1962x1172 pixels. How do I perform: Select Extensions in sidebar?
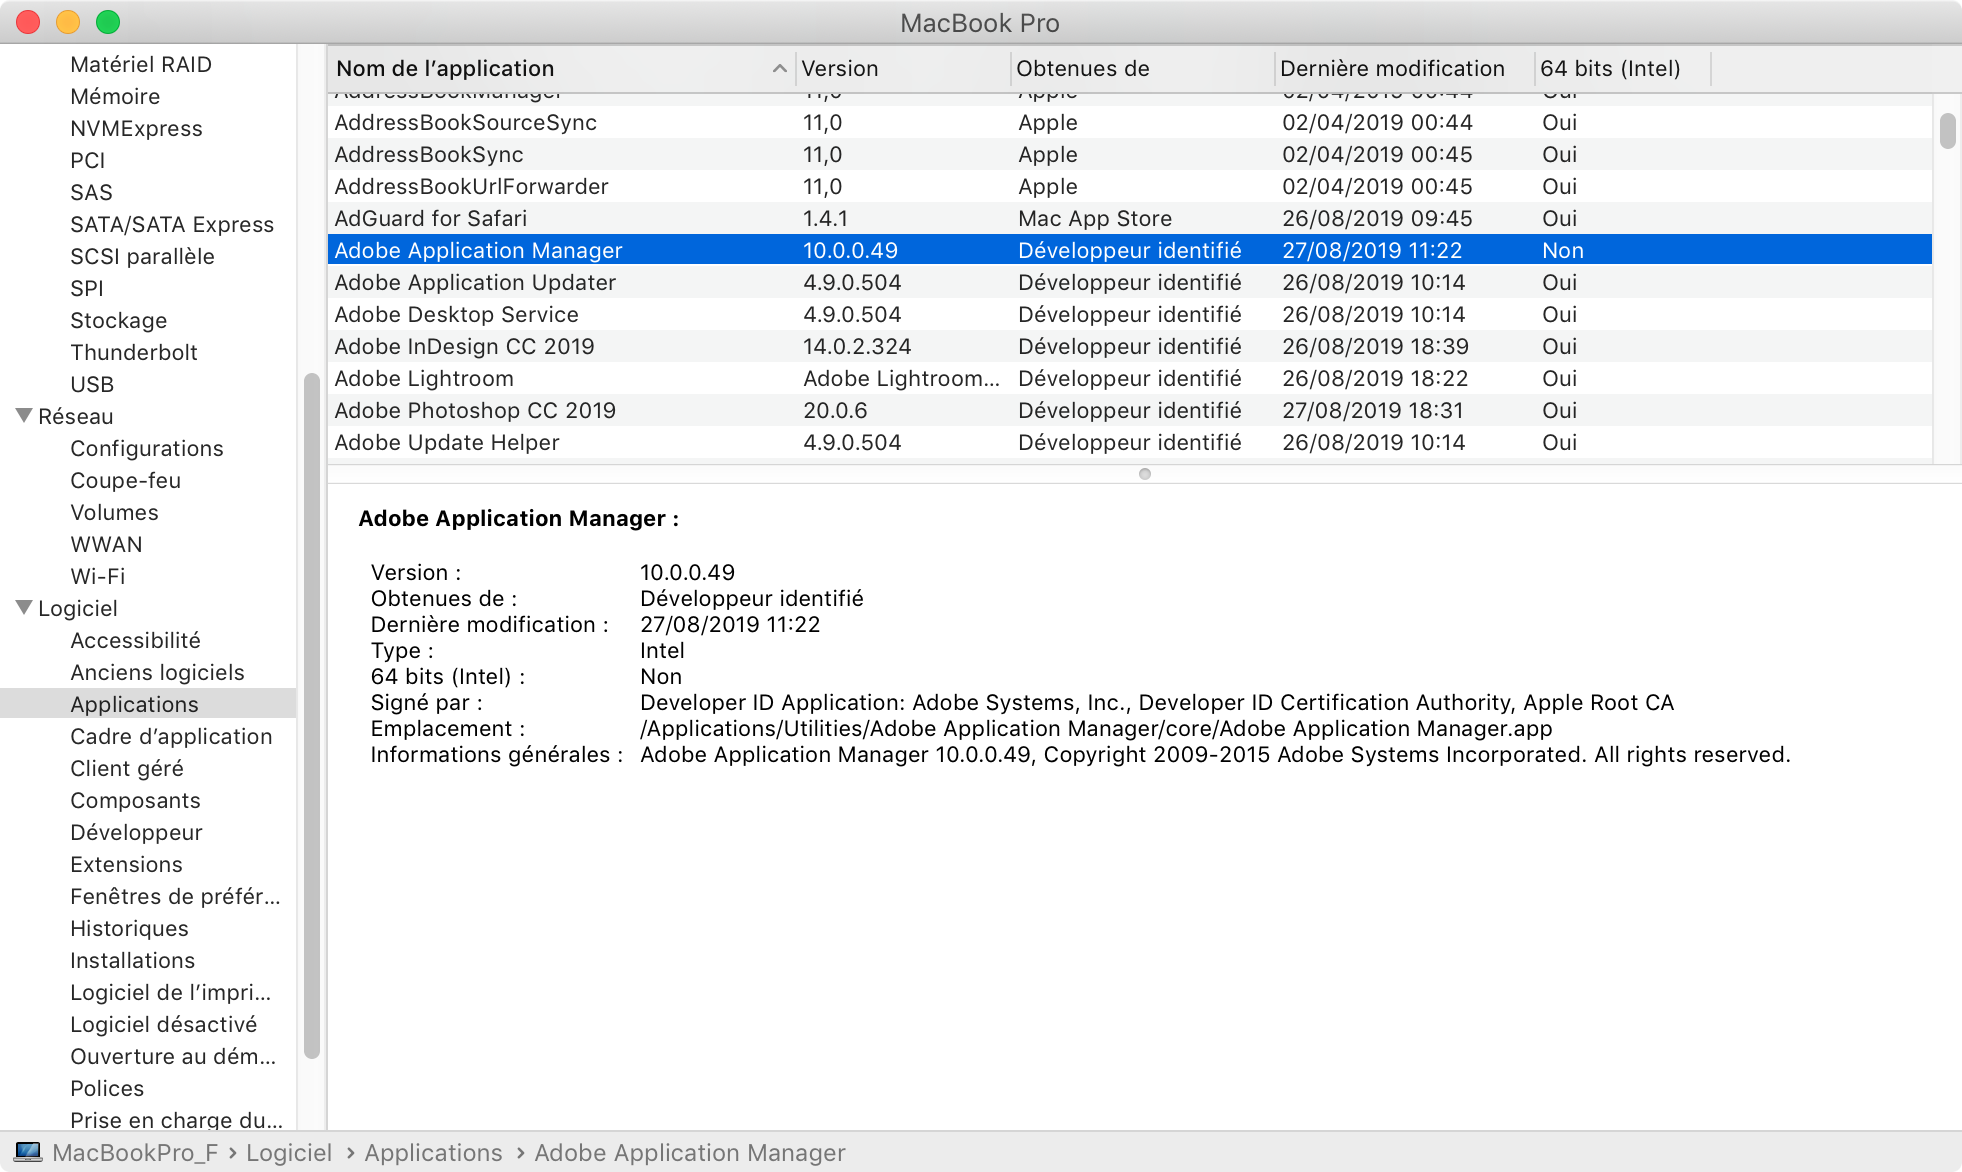click(126, 864)
